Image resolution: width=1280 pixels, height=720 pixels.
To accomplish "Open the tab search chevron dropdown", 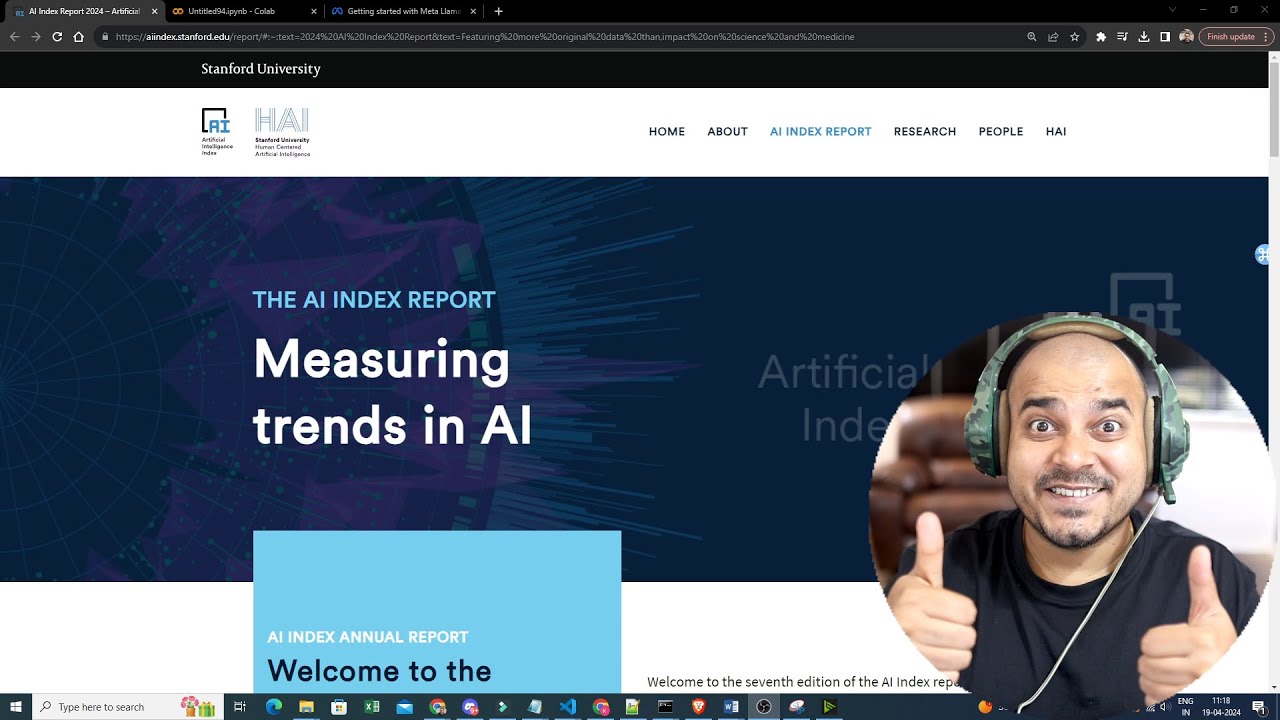I will 1173,10.
